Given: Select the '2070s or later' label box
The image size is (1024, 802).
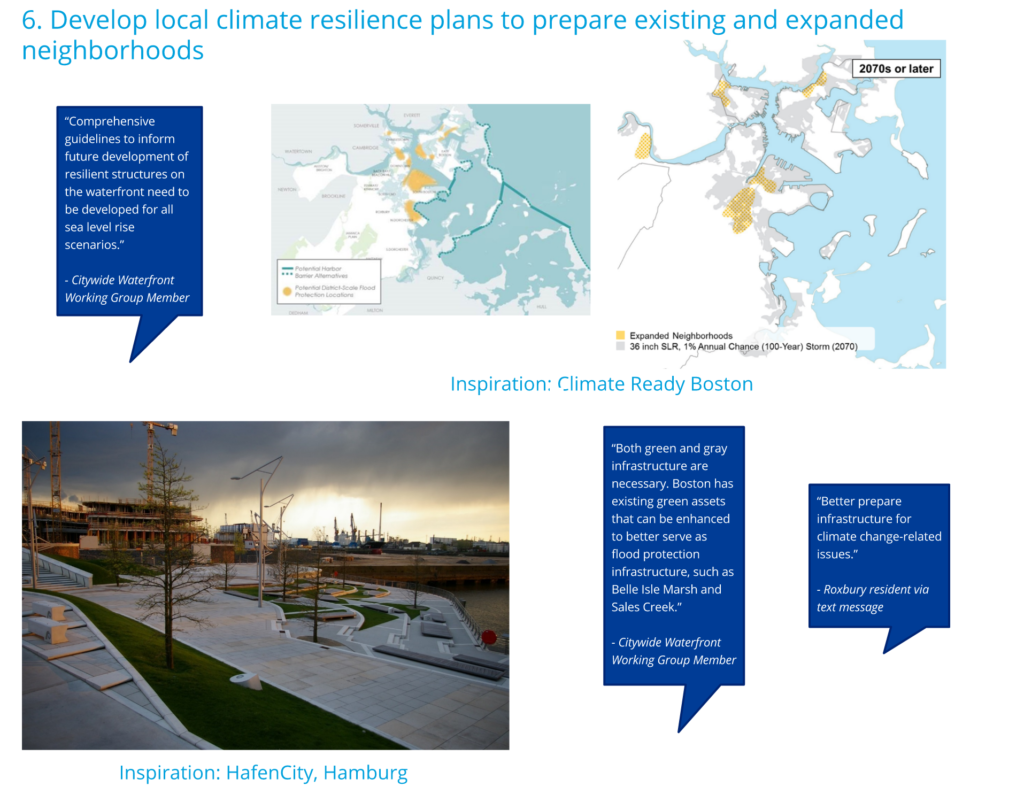Looking at the screenshot, I should (895, 69).
